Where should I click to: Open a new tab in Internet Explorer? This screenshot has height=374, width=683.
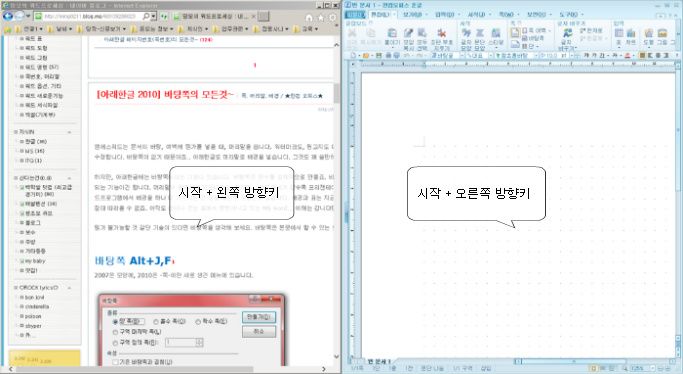[x=263, y=17]
